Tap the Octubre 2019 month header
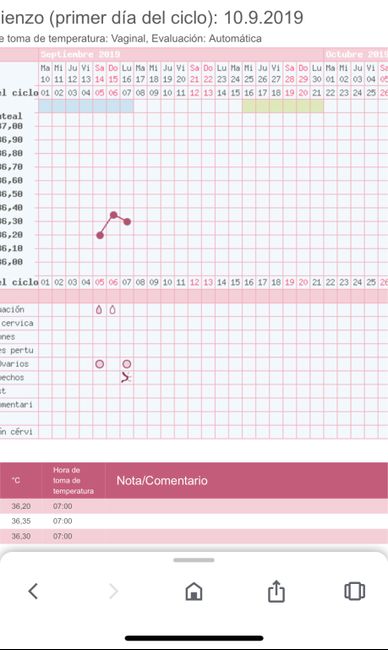388x650 pixels. click(356, 54)
